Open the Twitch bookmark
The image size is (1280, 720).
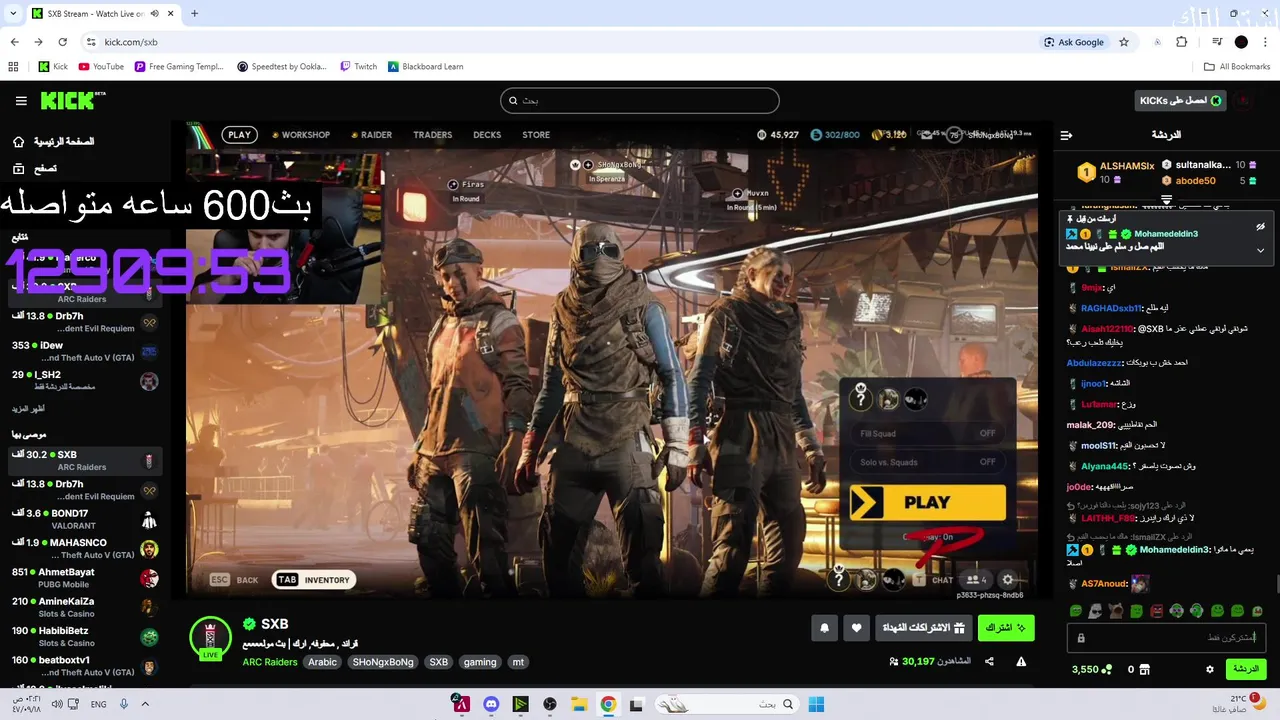[358, 67]
